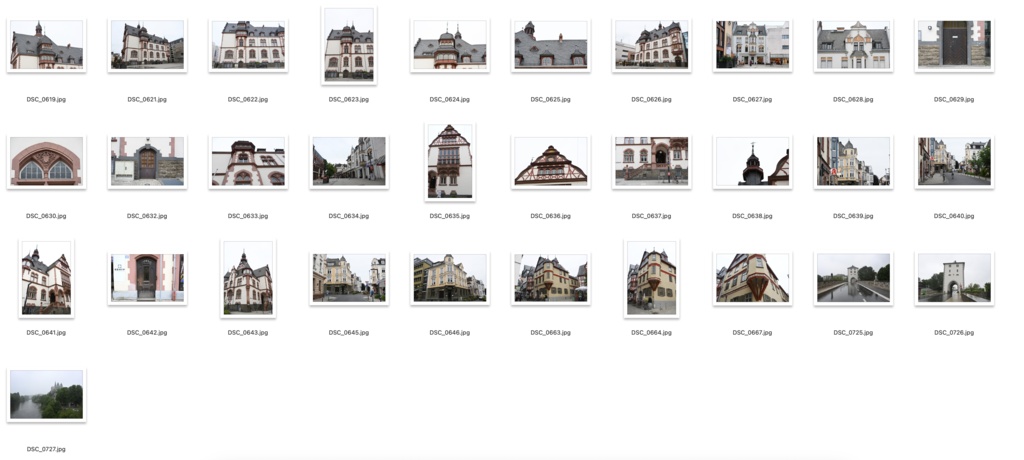
Task: Click the file name DSC_0640.jpg
Action: pos(954,216)
